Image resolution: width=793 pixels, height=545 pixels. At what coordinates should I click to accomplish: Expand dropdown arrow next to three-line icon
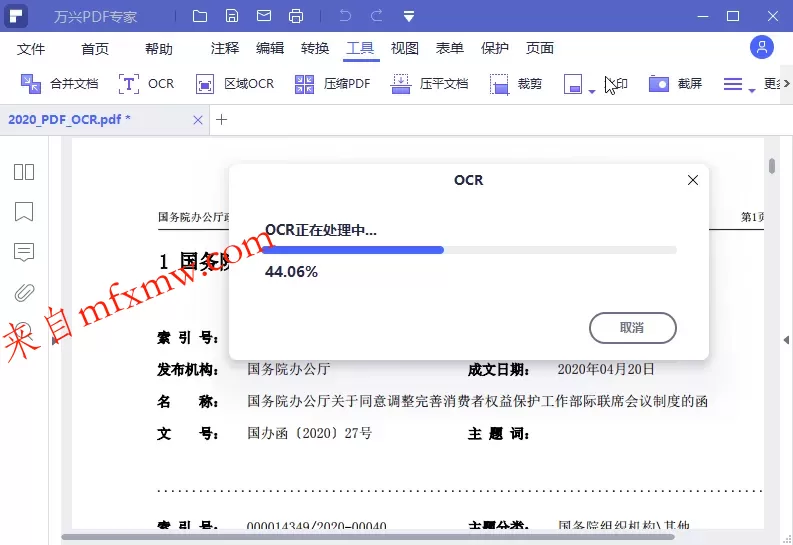752,91
